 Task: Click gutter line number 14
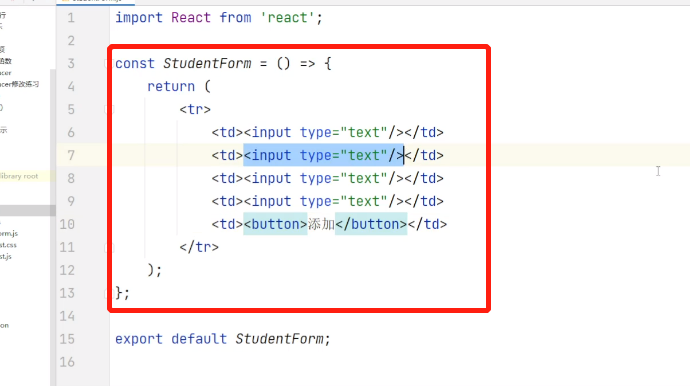coord(67,316)
